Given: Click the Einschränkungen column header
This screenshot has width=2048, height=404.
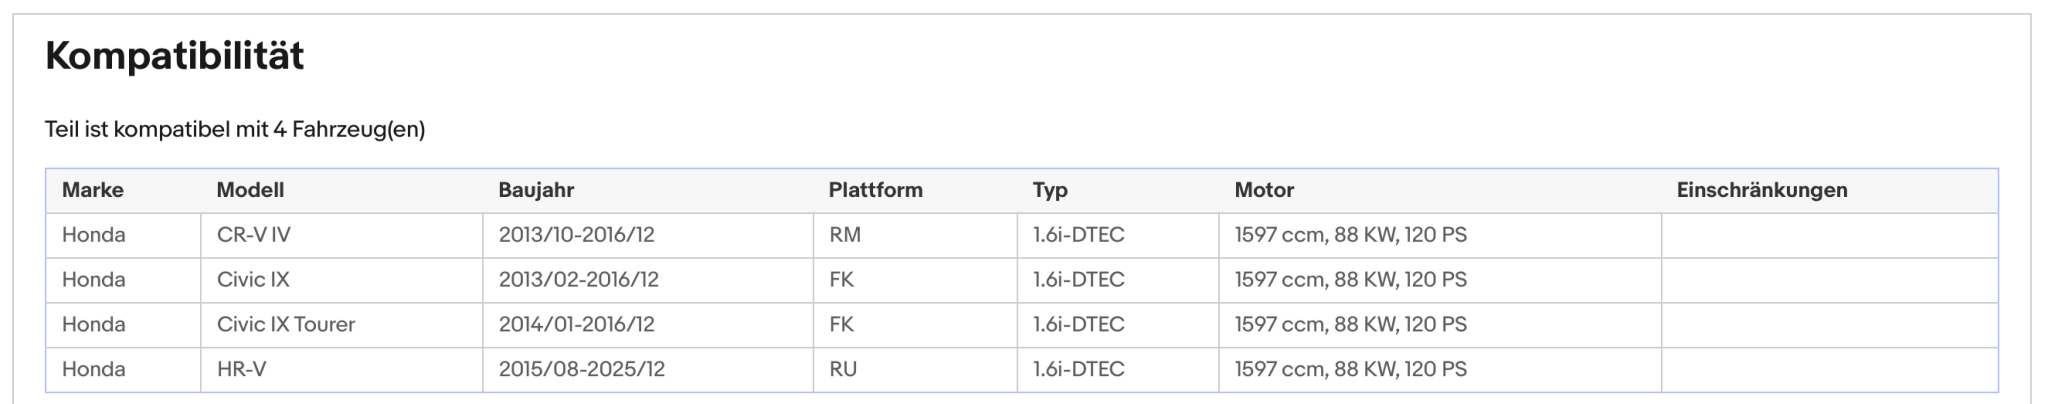Looking at the screenshot, I should pos(1762,190).
